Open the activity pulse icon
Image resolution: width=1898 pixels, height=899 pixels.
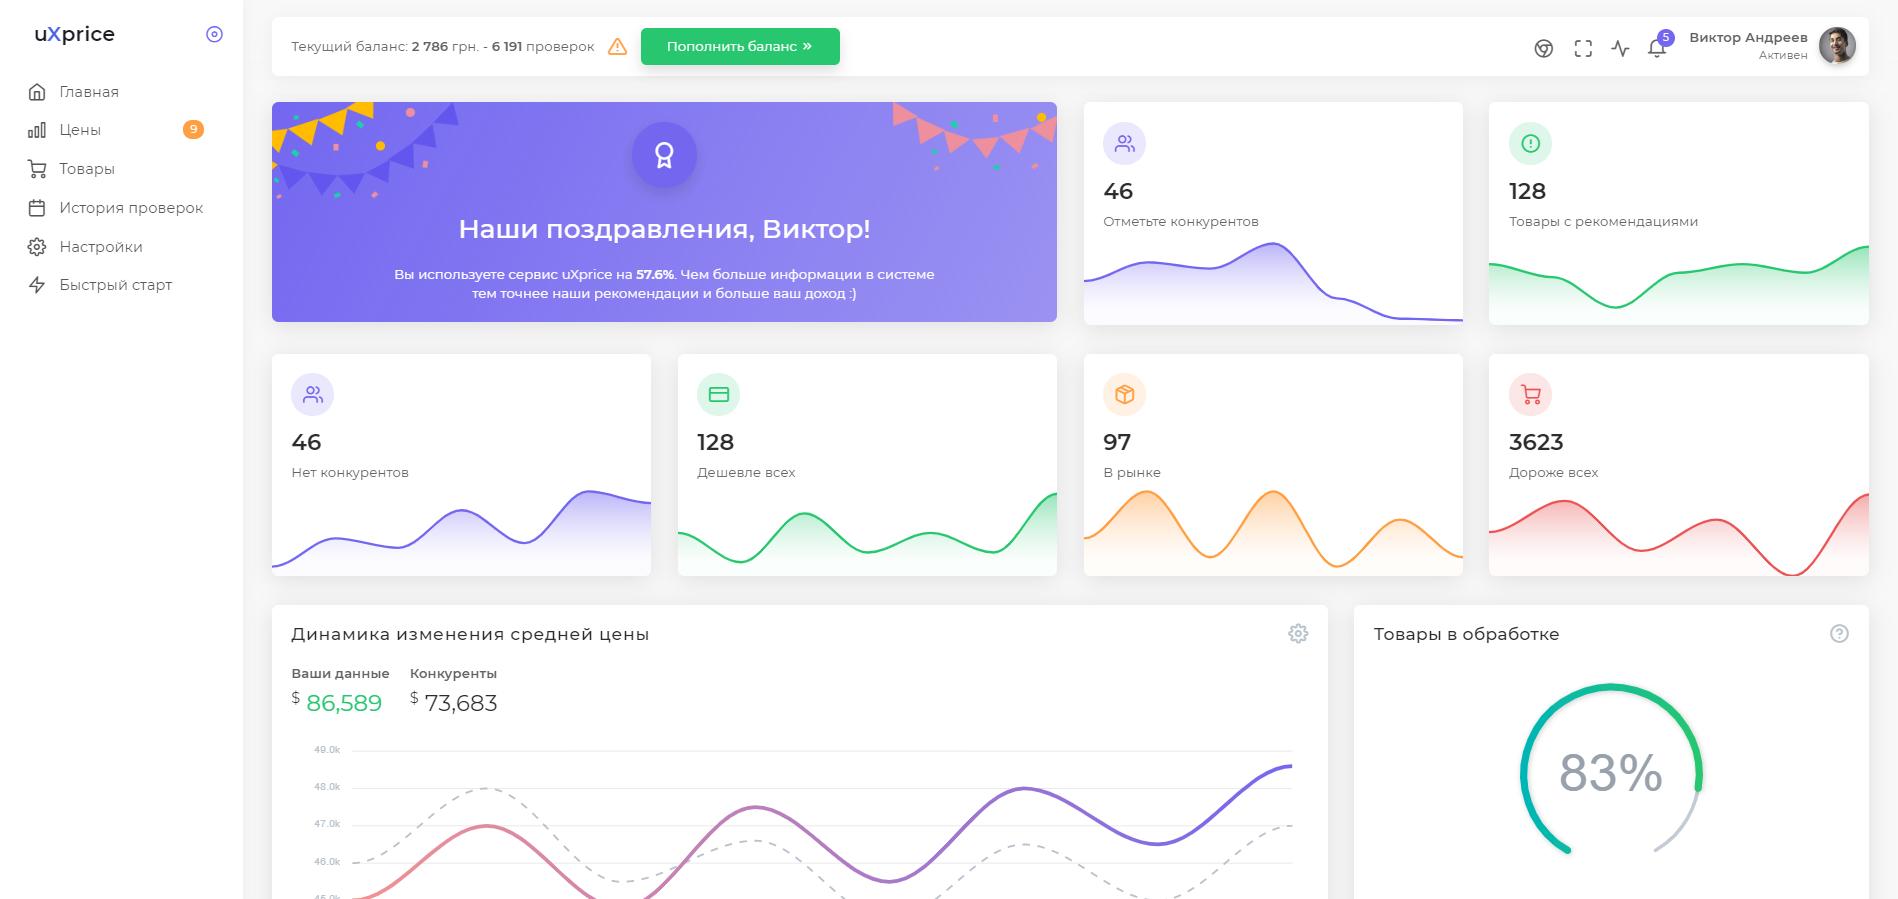pos(1620,48)
